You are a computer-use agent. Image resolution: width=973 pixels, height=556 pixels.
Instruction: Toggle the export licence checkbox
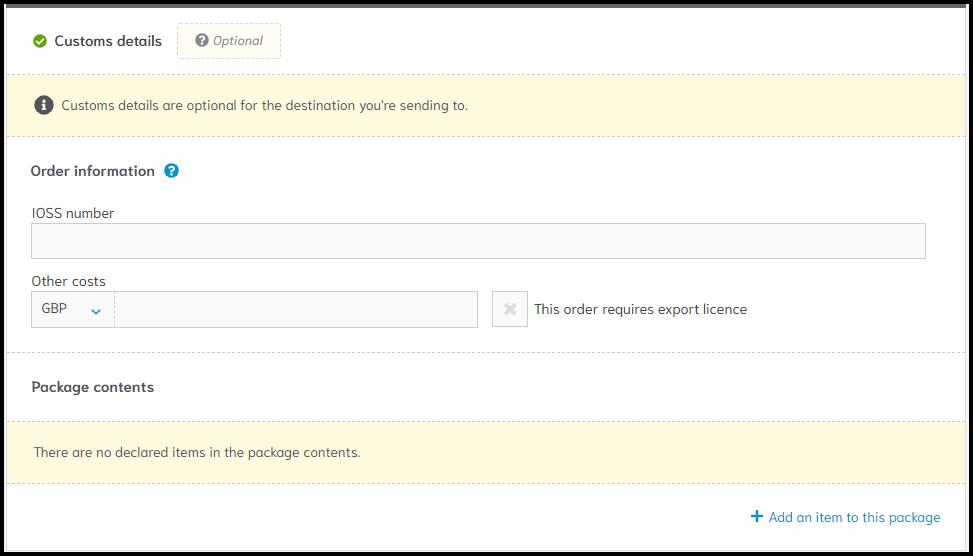510,309
